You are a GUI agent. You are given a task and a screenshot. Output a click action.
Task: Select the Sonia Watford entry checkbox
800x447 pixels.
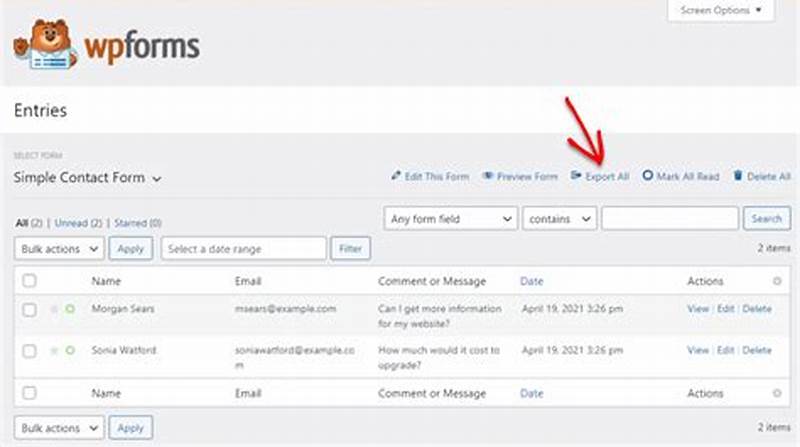tap(30, 351)
